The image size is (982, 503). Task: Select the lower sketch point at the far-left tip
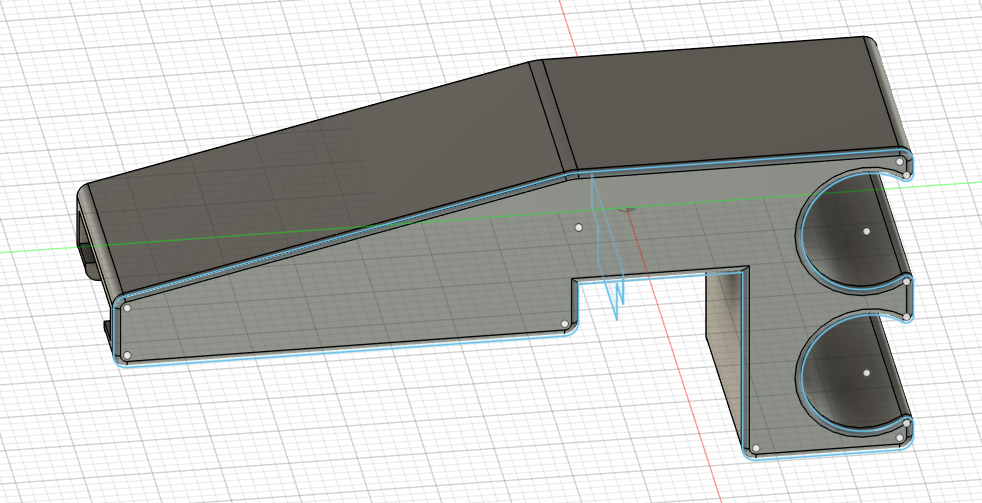click(127, 355)
